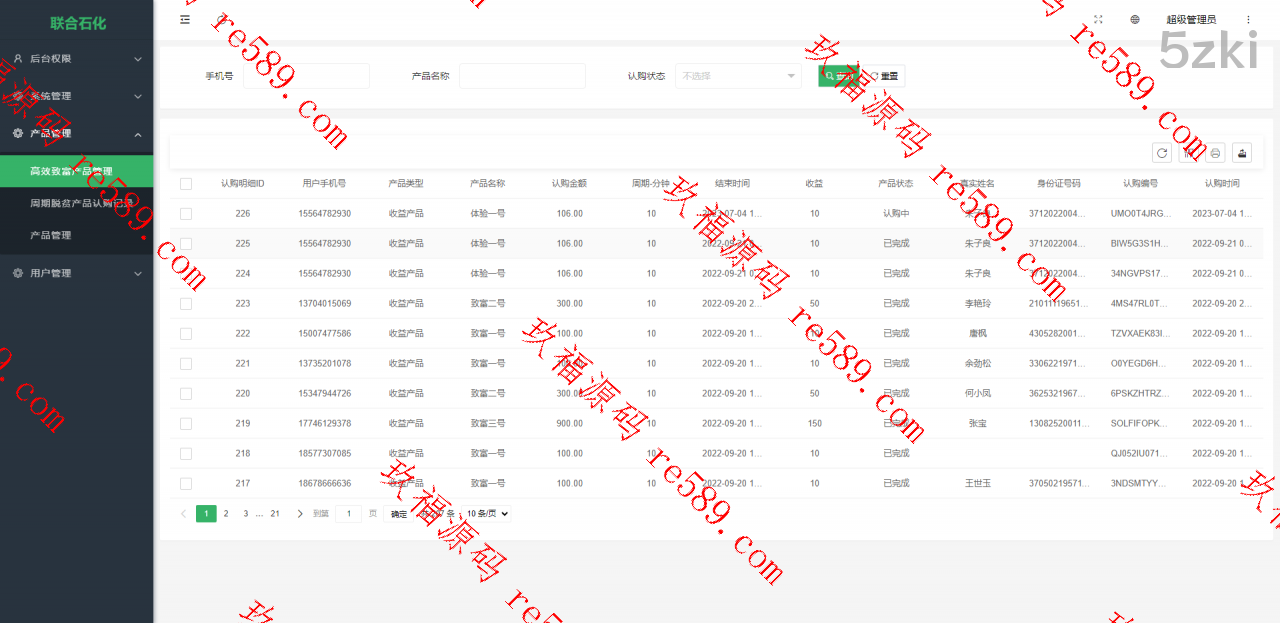Click the 重置 reset button
The width and height of the screenshot is (1280, 623).
tap(885, 76)
